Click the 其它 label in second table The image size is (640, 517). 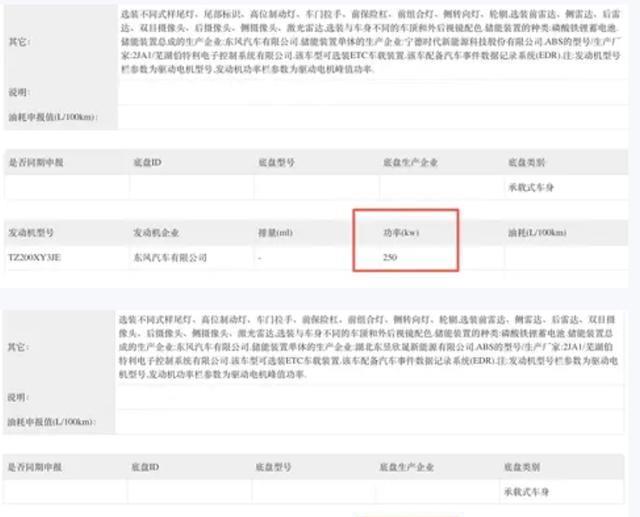17,348
